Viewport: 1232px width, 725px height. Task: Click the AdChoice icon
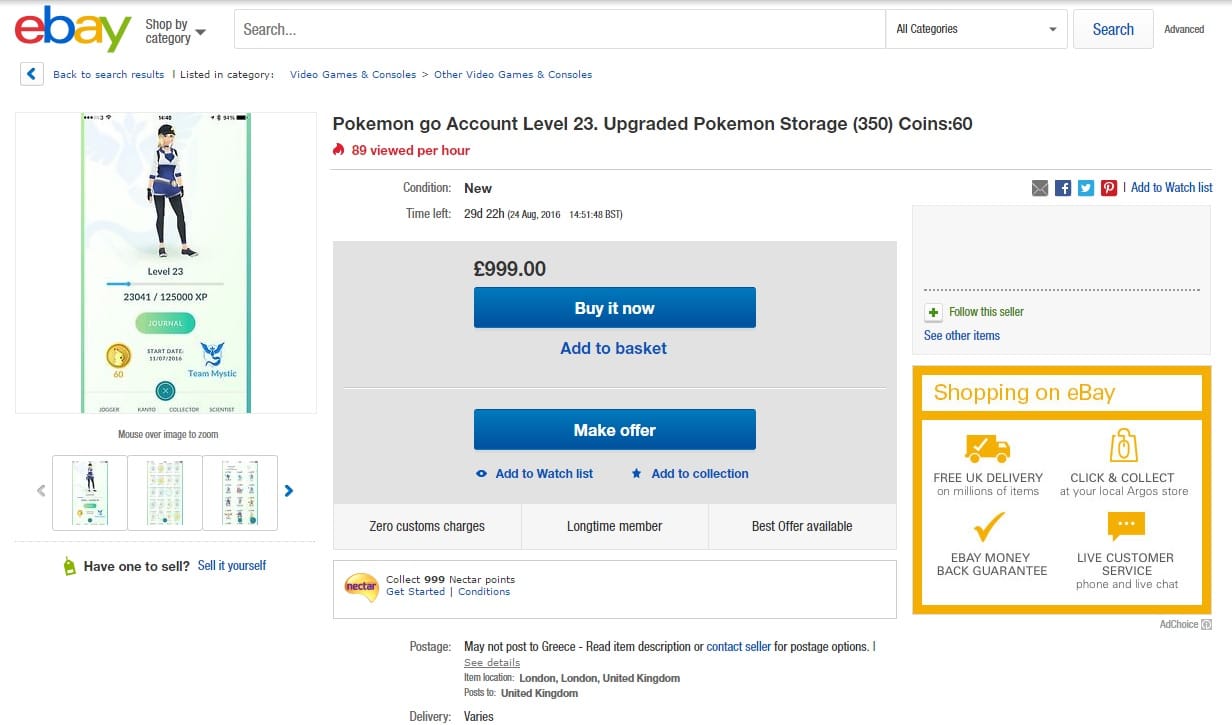point(1207,625)
